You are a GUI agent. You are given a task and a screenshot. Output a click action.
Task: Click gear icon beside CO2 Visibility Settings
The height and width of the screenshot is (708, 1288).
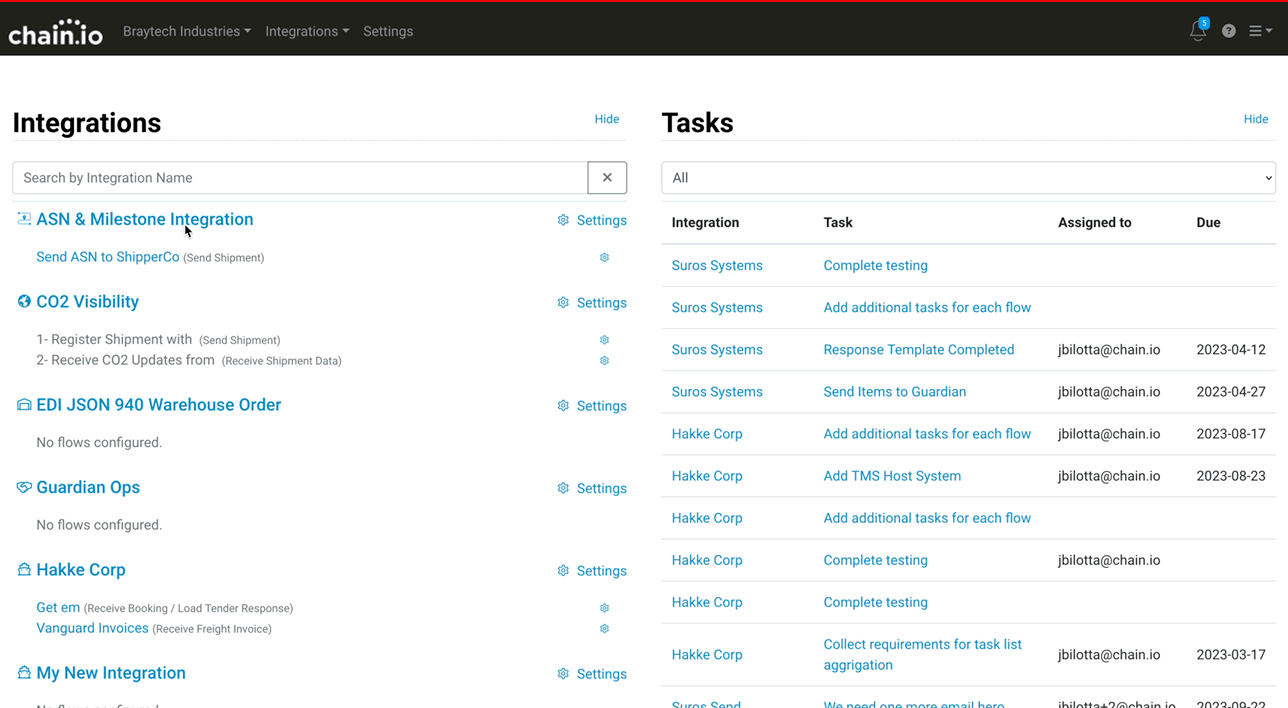[x=563, y=303]
